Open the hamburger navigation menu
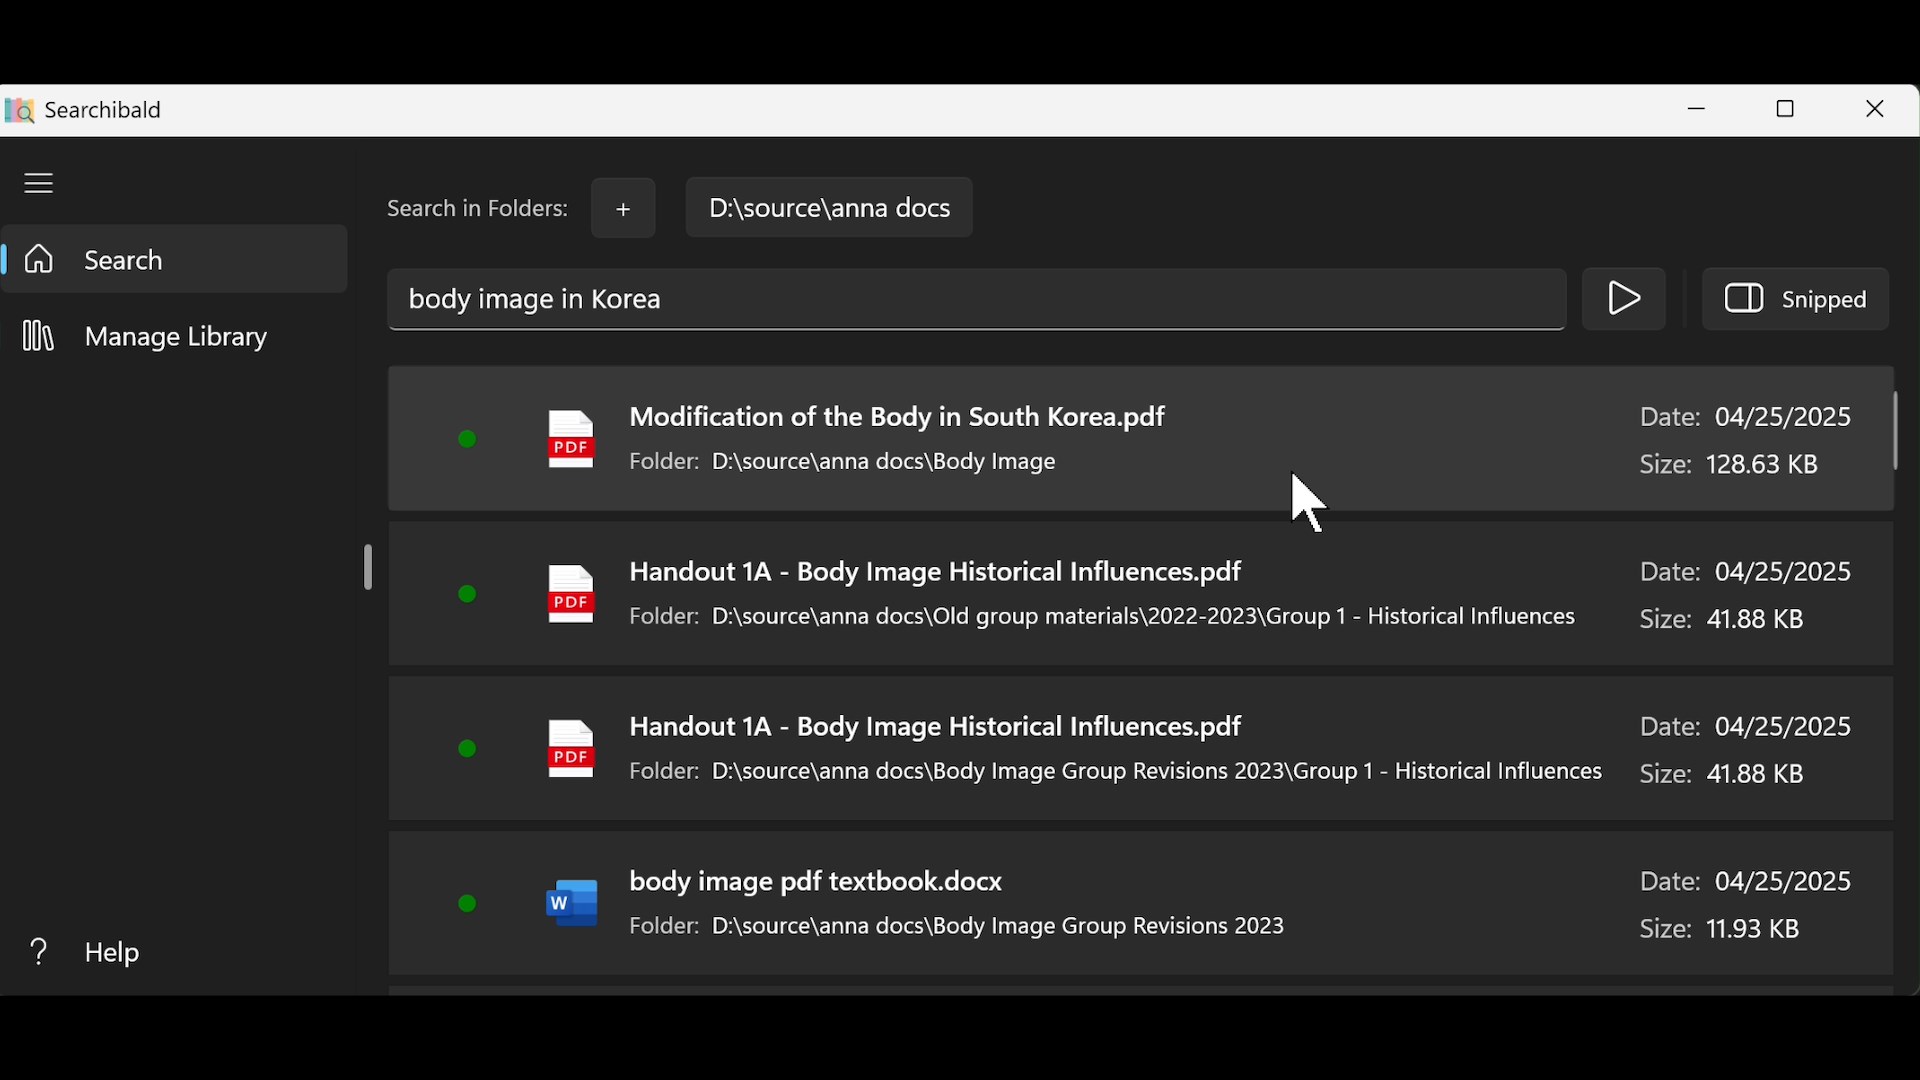Image resolution: width=1920 pixels, height=1080 pixels. pyautogui.click(x=40, y=184)
